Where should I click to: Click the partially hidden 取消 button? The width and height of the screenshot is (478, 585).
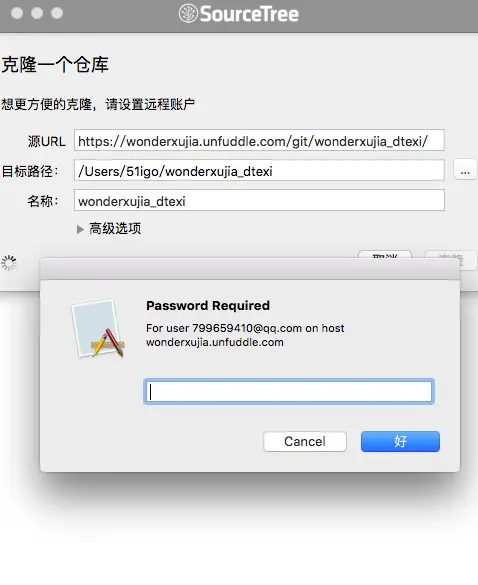385,254
